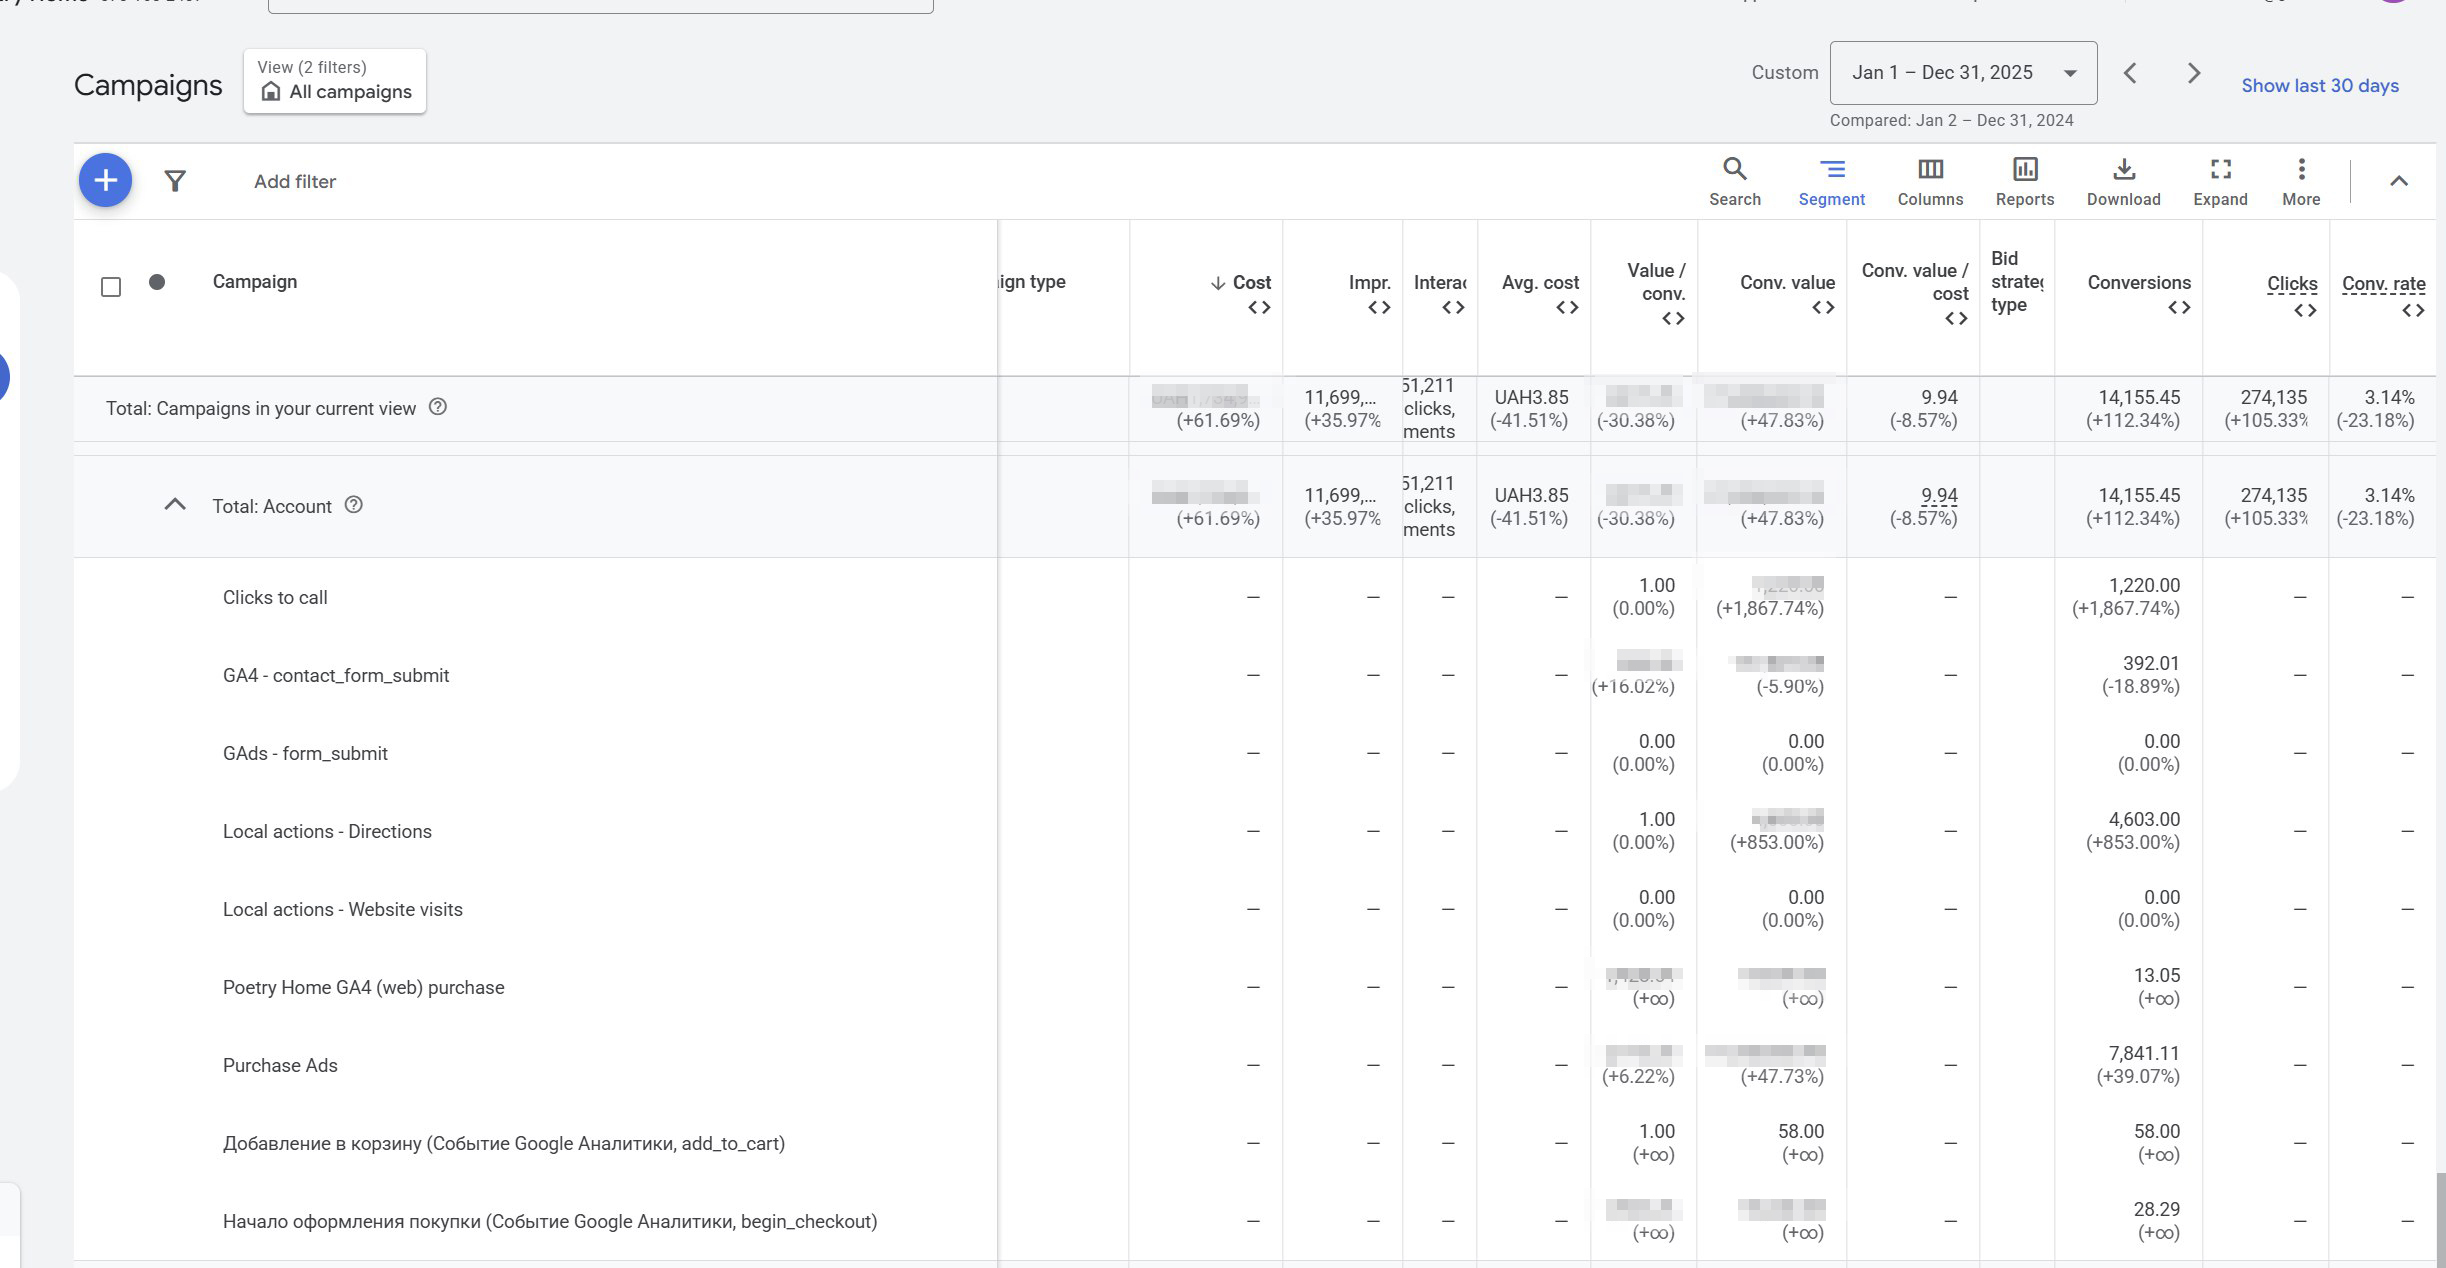Click the Add filter field
This screenshot has height=1268, width=2446.
pyautogui.click(x=295, y=182)
